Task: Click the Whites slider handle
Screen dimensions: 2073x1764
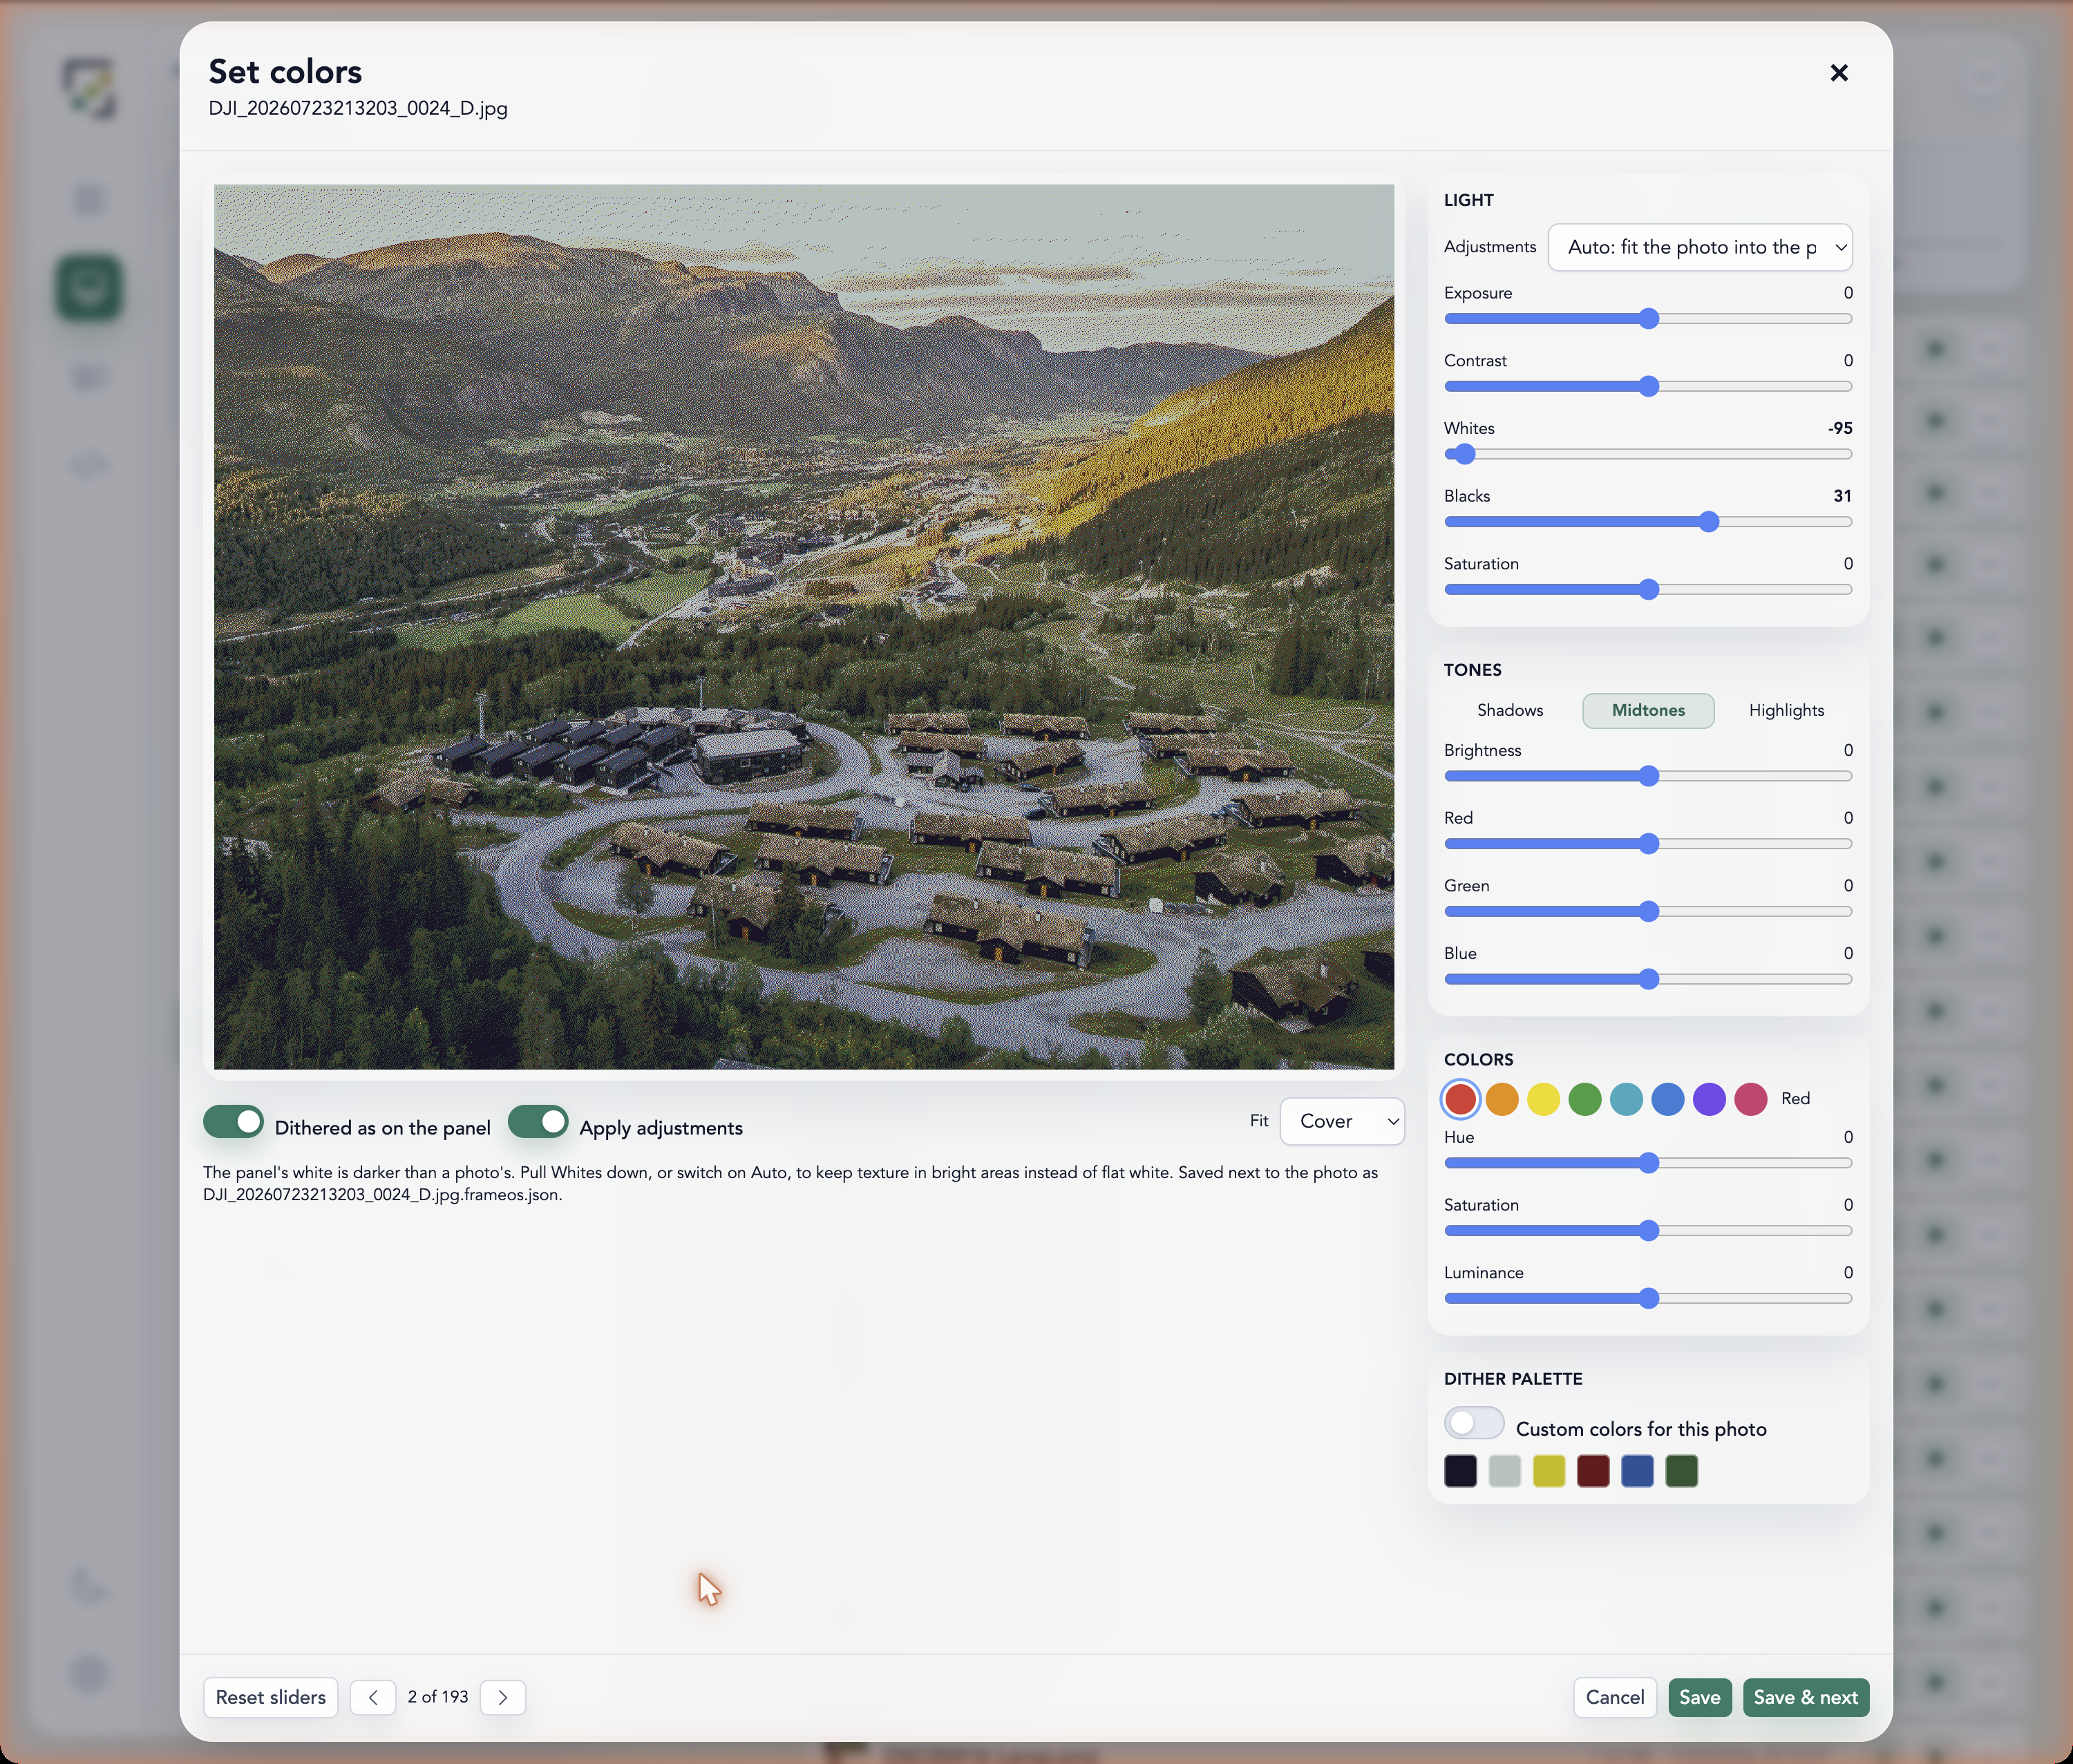Action: [x=1465, y=455]
